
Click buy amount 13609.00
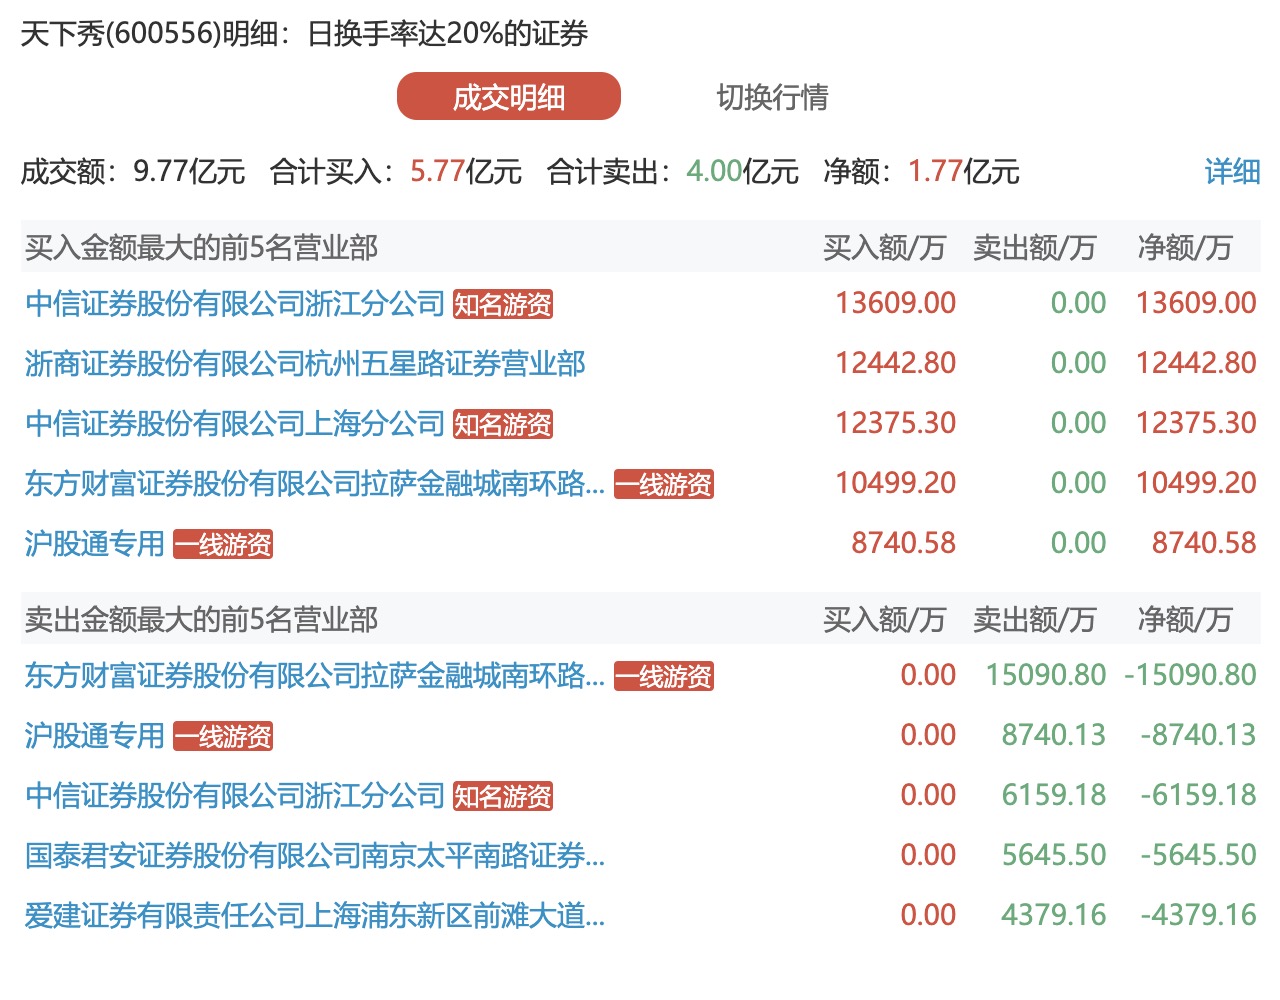[x=896, y=303]
